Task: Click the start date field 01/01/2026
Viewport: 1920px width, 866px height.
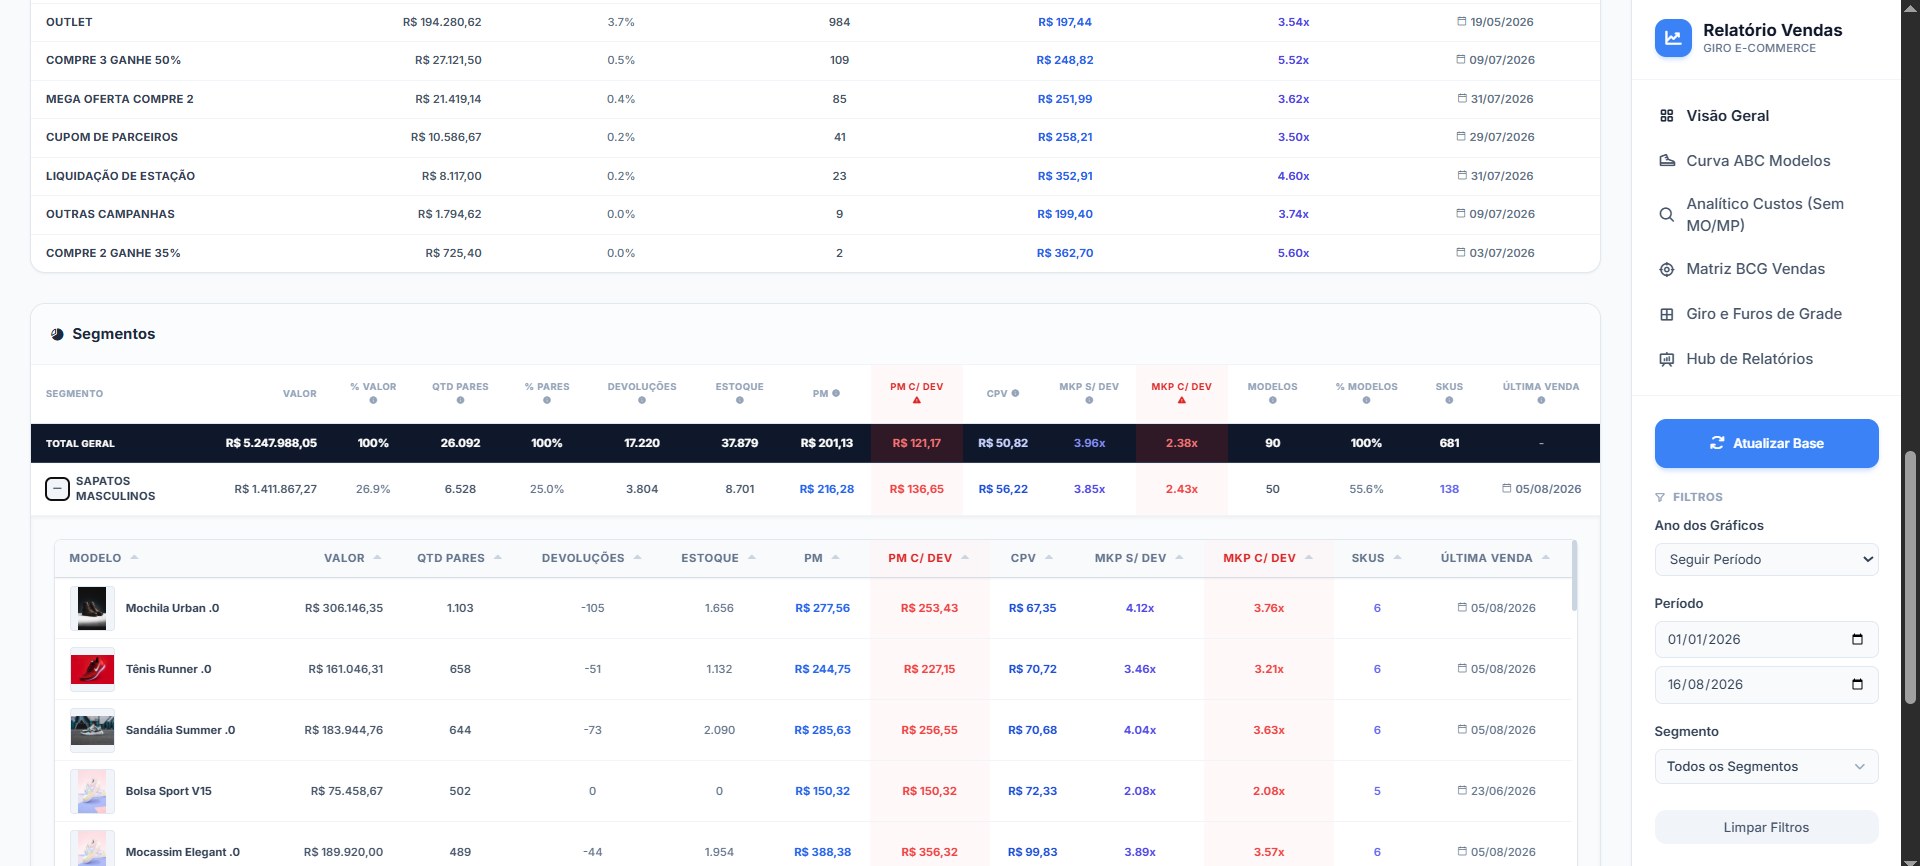Action: [1766, 639]
